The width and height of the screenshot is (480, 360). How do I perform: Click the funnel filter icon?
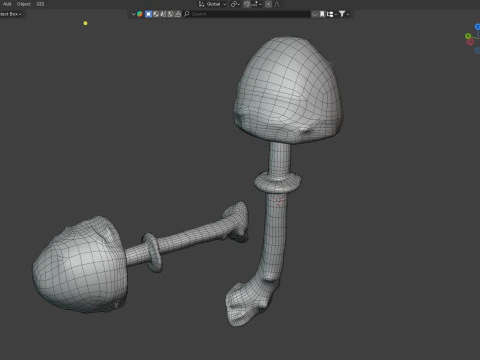342,14
